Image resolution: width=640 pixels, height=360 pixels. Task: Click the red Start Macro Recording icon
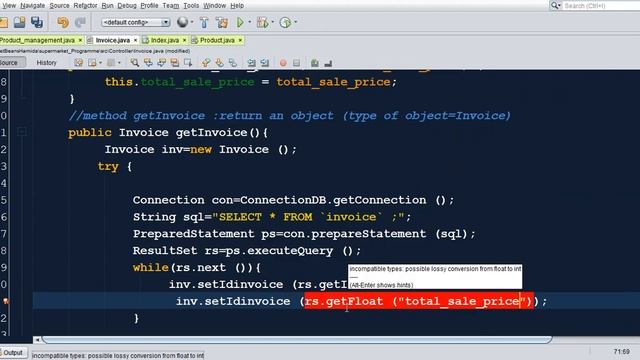pyautogui.click(x=283, y=63)
